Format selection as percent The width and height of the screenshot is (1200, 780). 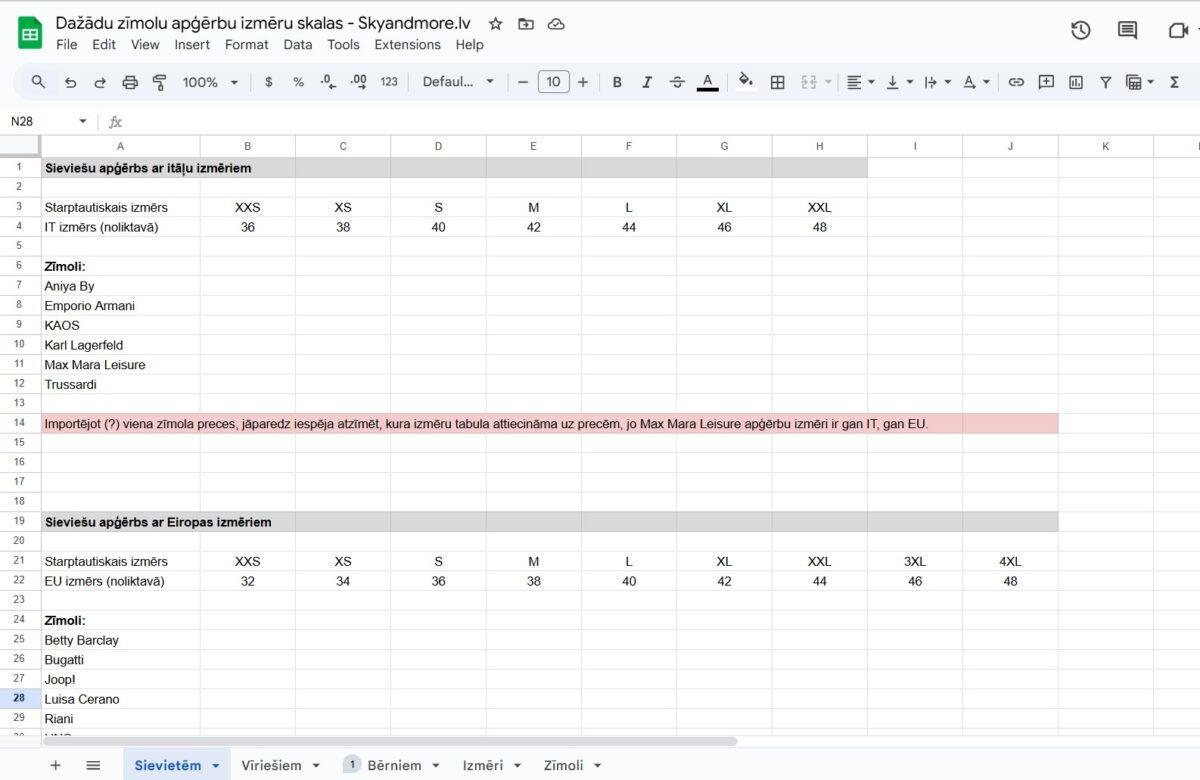[298, 82]
